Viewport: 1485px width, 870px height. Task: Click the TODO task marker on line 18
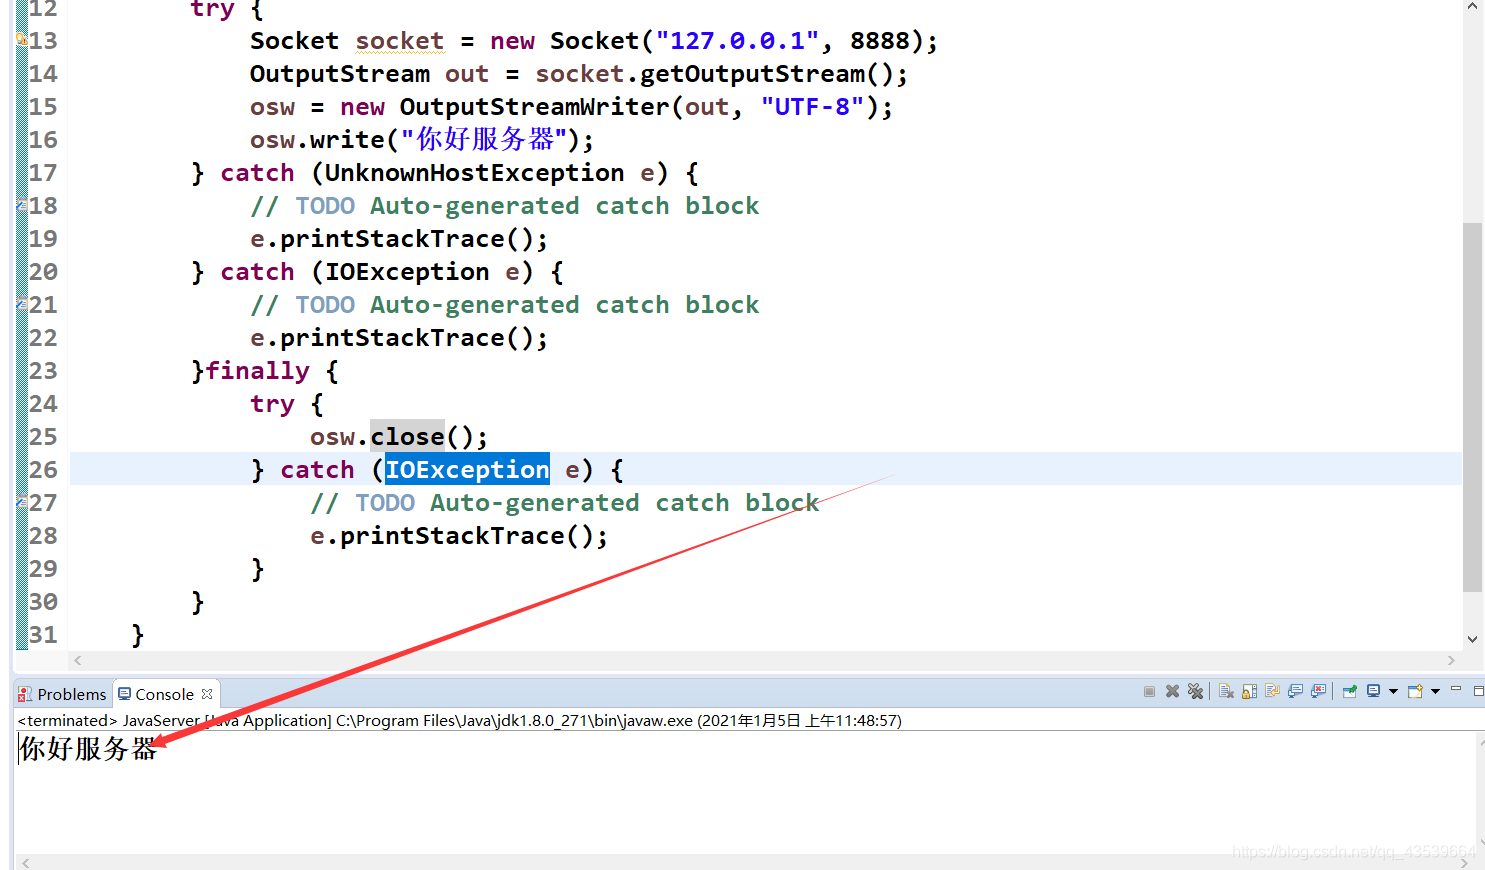click(x=21, y=205)
